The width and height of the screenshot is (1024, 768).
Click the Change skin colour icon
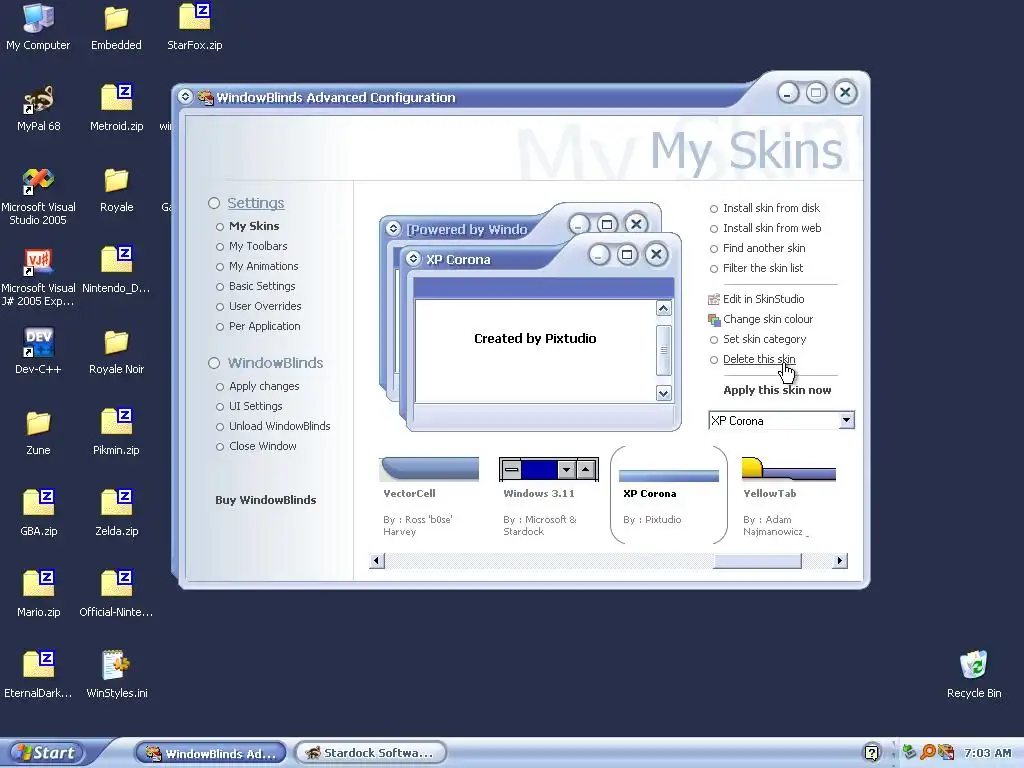click(714, 320)
